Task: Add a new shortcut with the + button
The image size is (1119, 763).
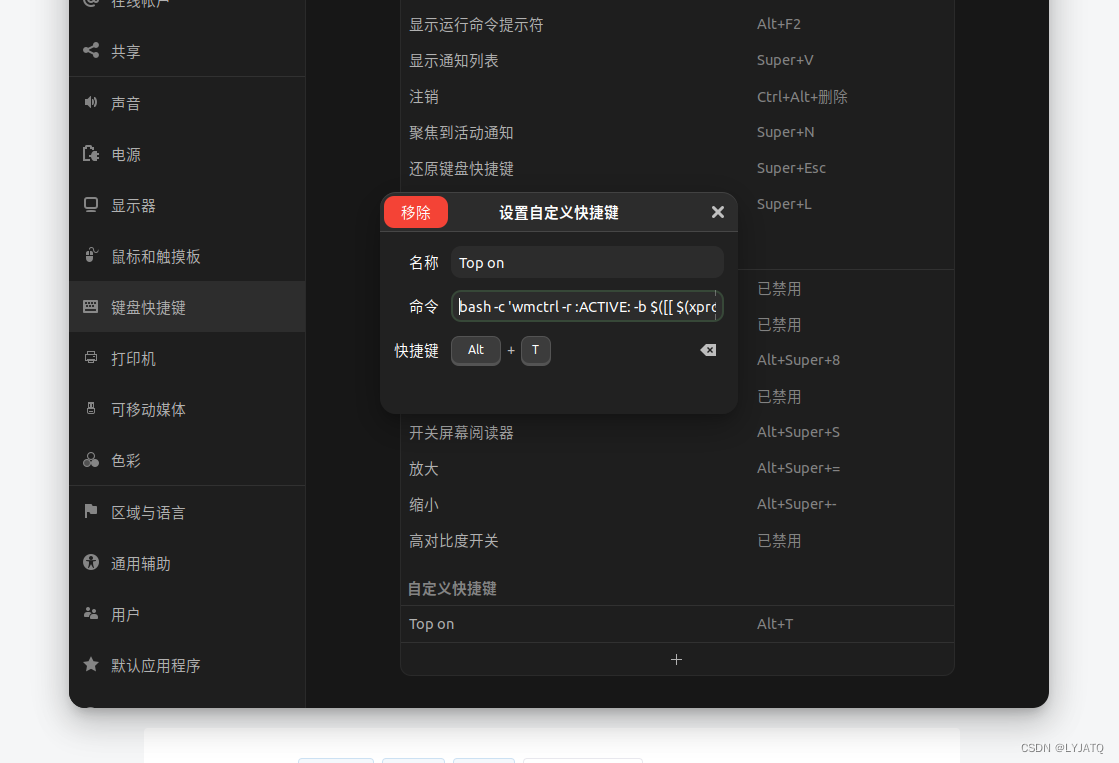Action: [676, 659]
